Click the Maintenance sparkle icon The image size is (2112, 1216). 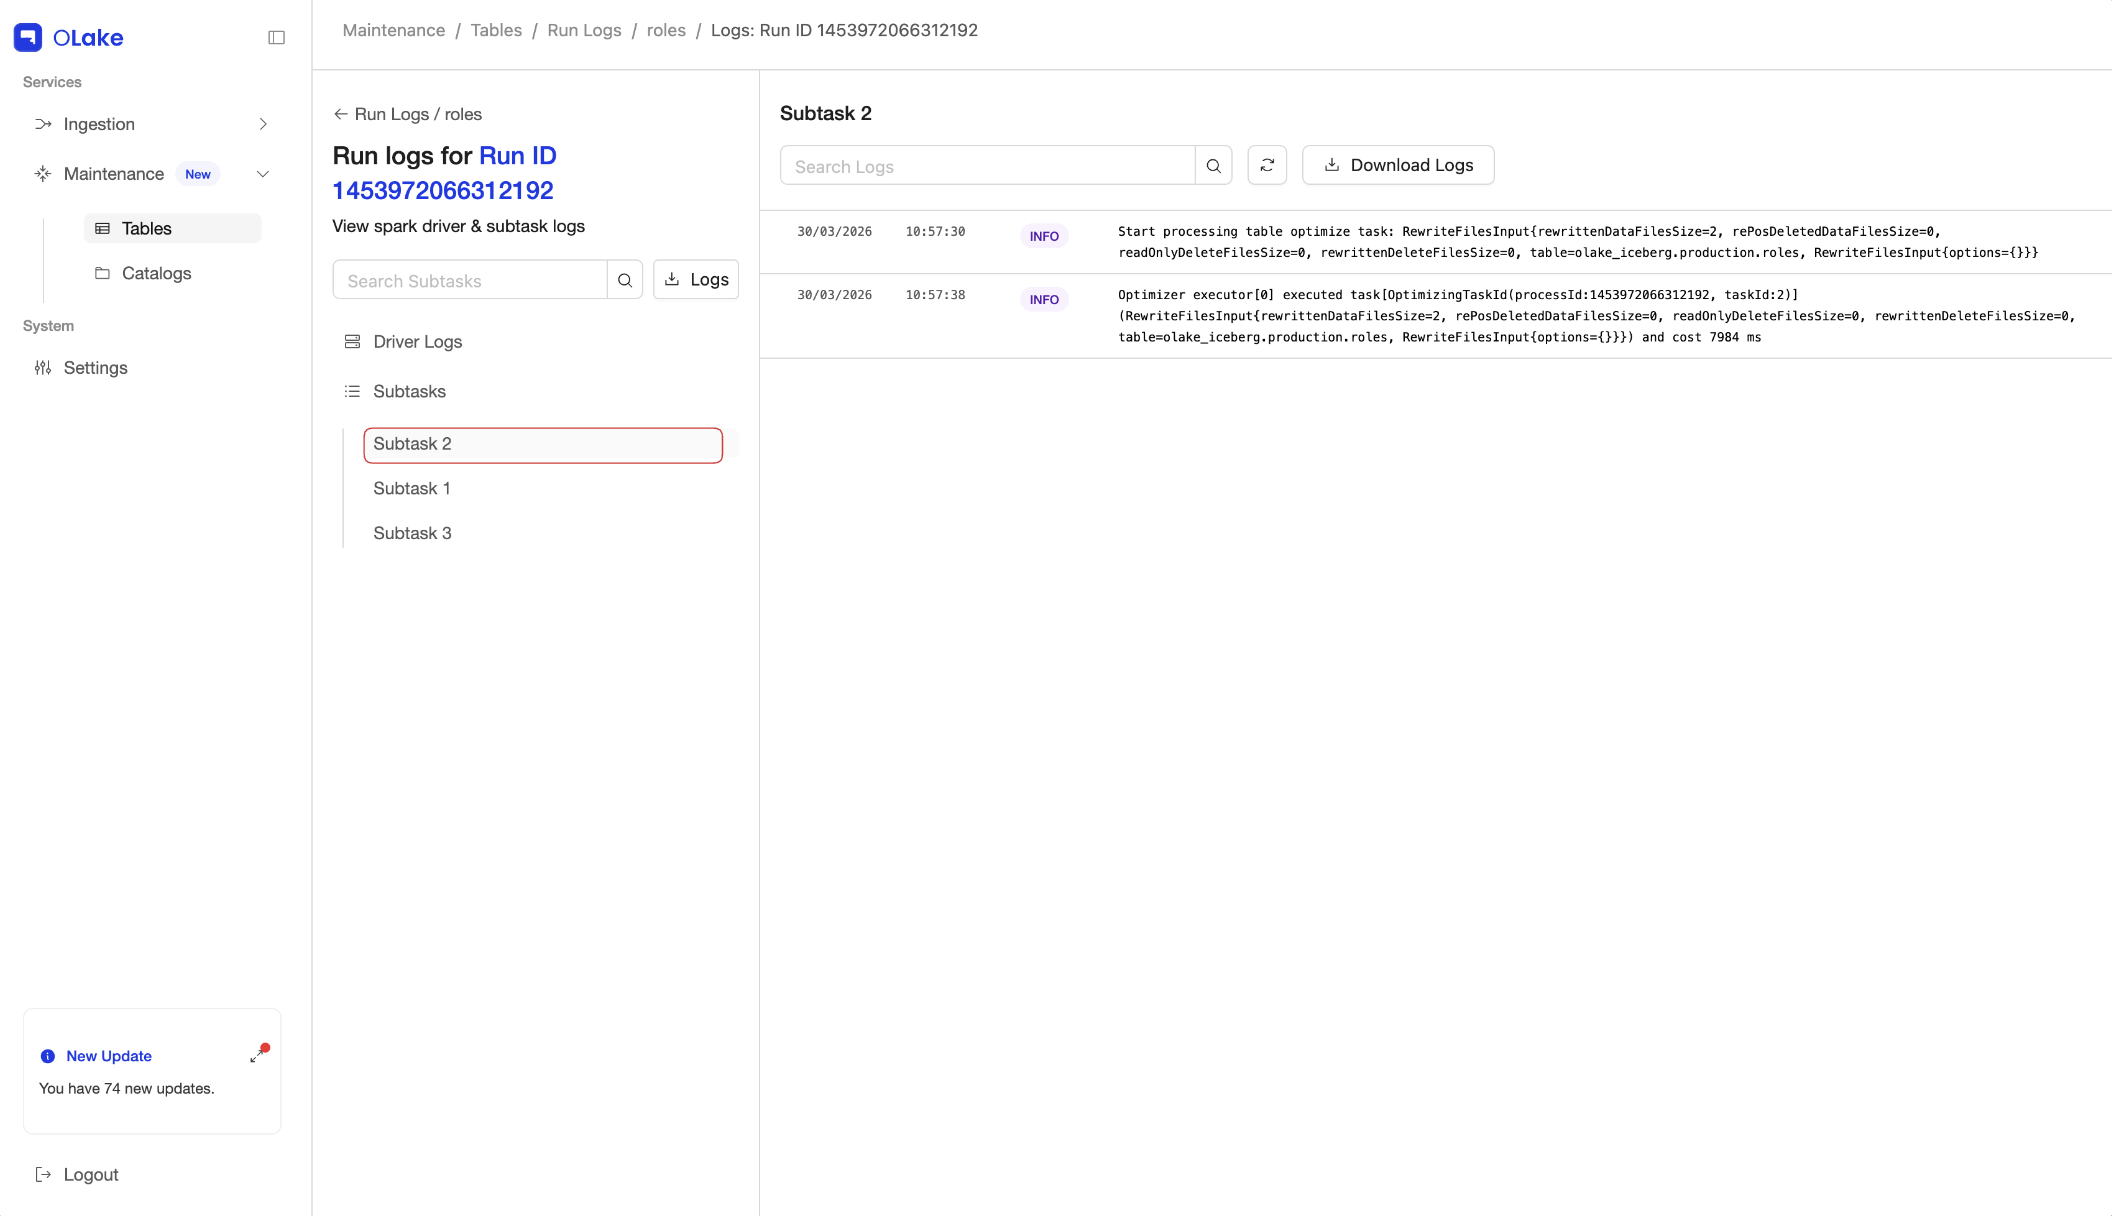[x=43, y=173]
